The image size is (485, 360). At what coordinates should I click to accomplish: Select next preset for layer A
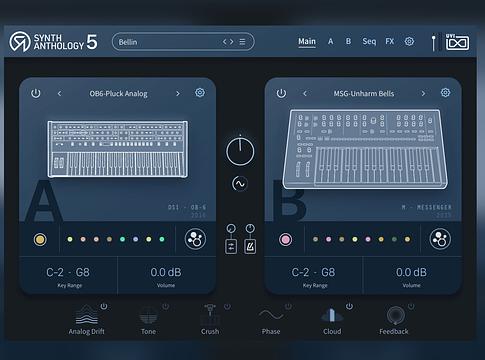point(178,94)
